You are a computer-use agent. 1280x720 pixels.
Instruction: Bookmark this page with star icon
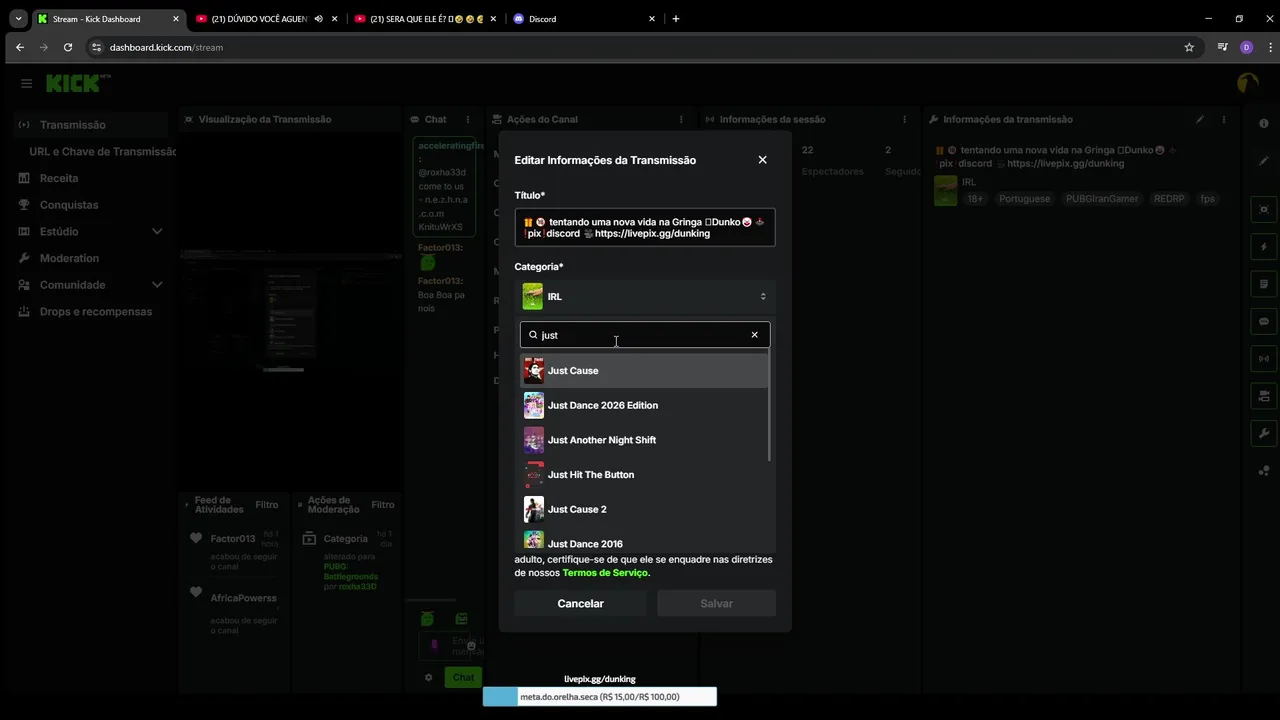click(1189, 47)
